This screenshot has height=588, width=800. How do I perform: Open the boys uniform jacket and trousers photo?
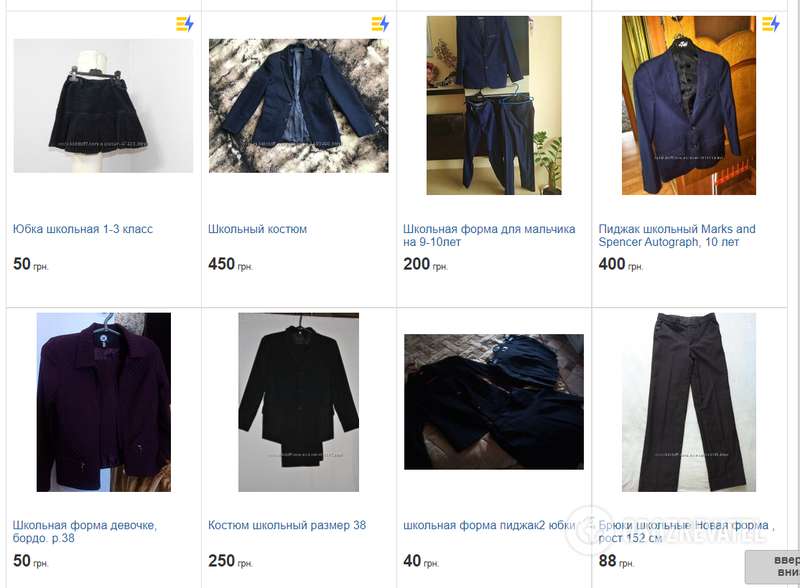[x=494, y=105]
